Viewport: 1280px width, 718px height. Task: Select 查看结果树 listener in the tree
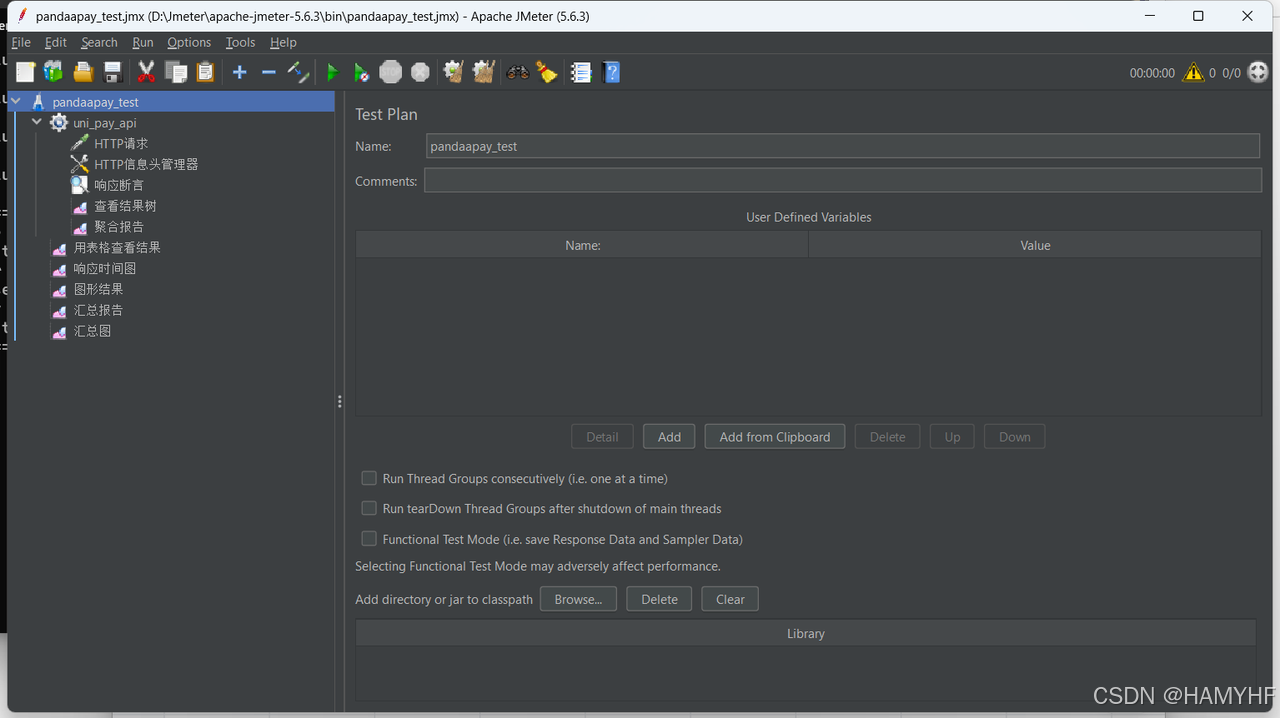pos(125,206)
